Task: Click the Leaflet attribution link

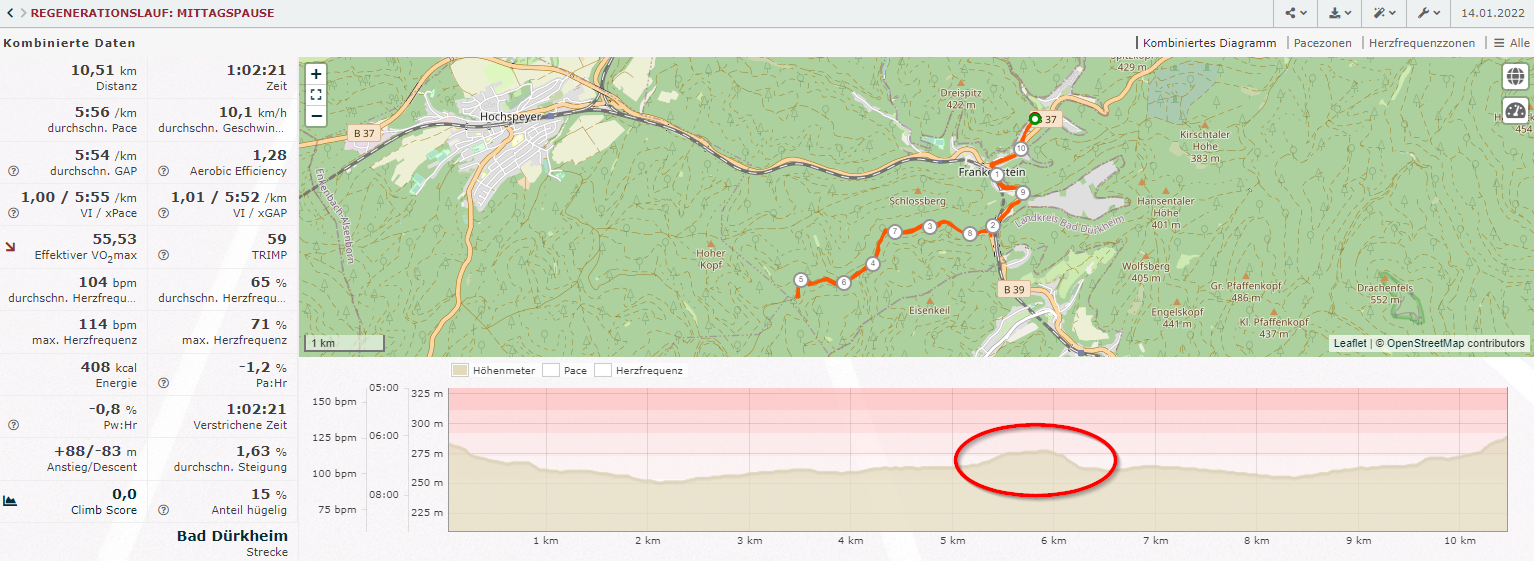Action: pyautogui.click(x=1350, y=344)
